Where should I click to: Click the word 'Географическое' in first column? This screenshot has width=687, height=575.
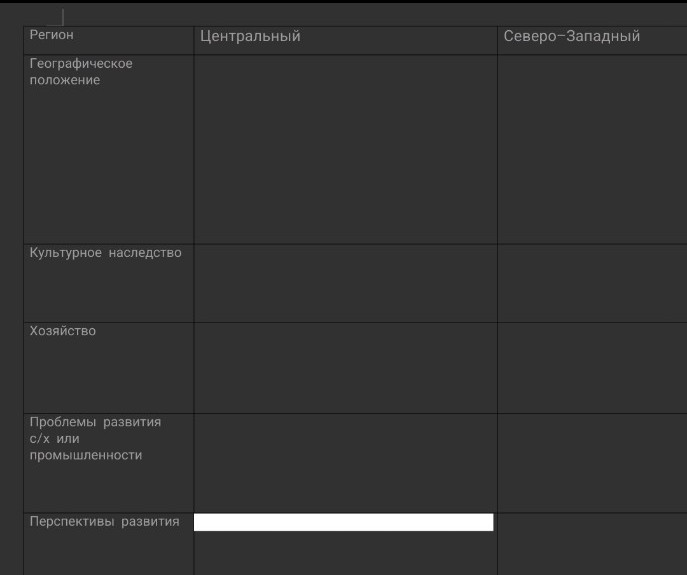click(81, 64)
